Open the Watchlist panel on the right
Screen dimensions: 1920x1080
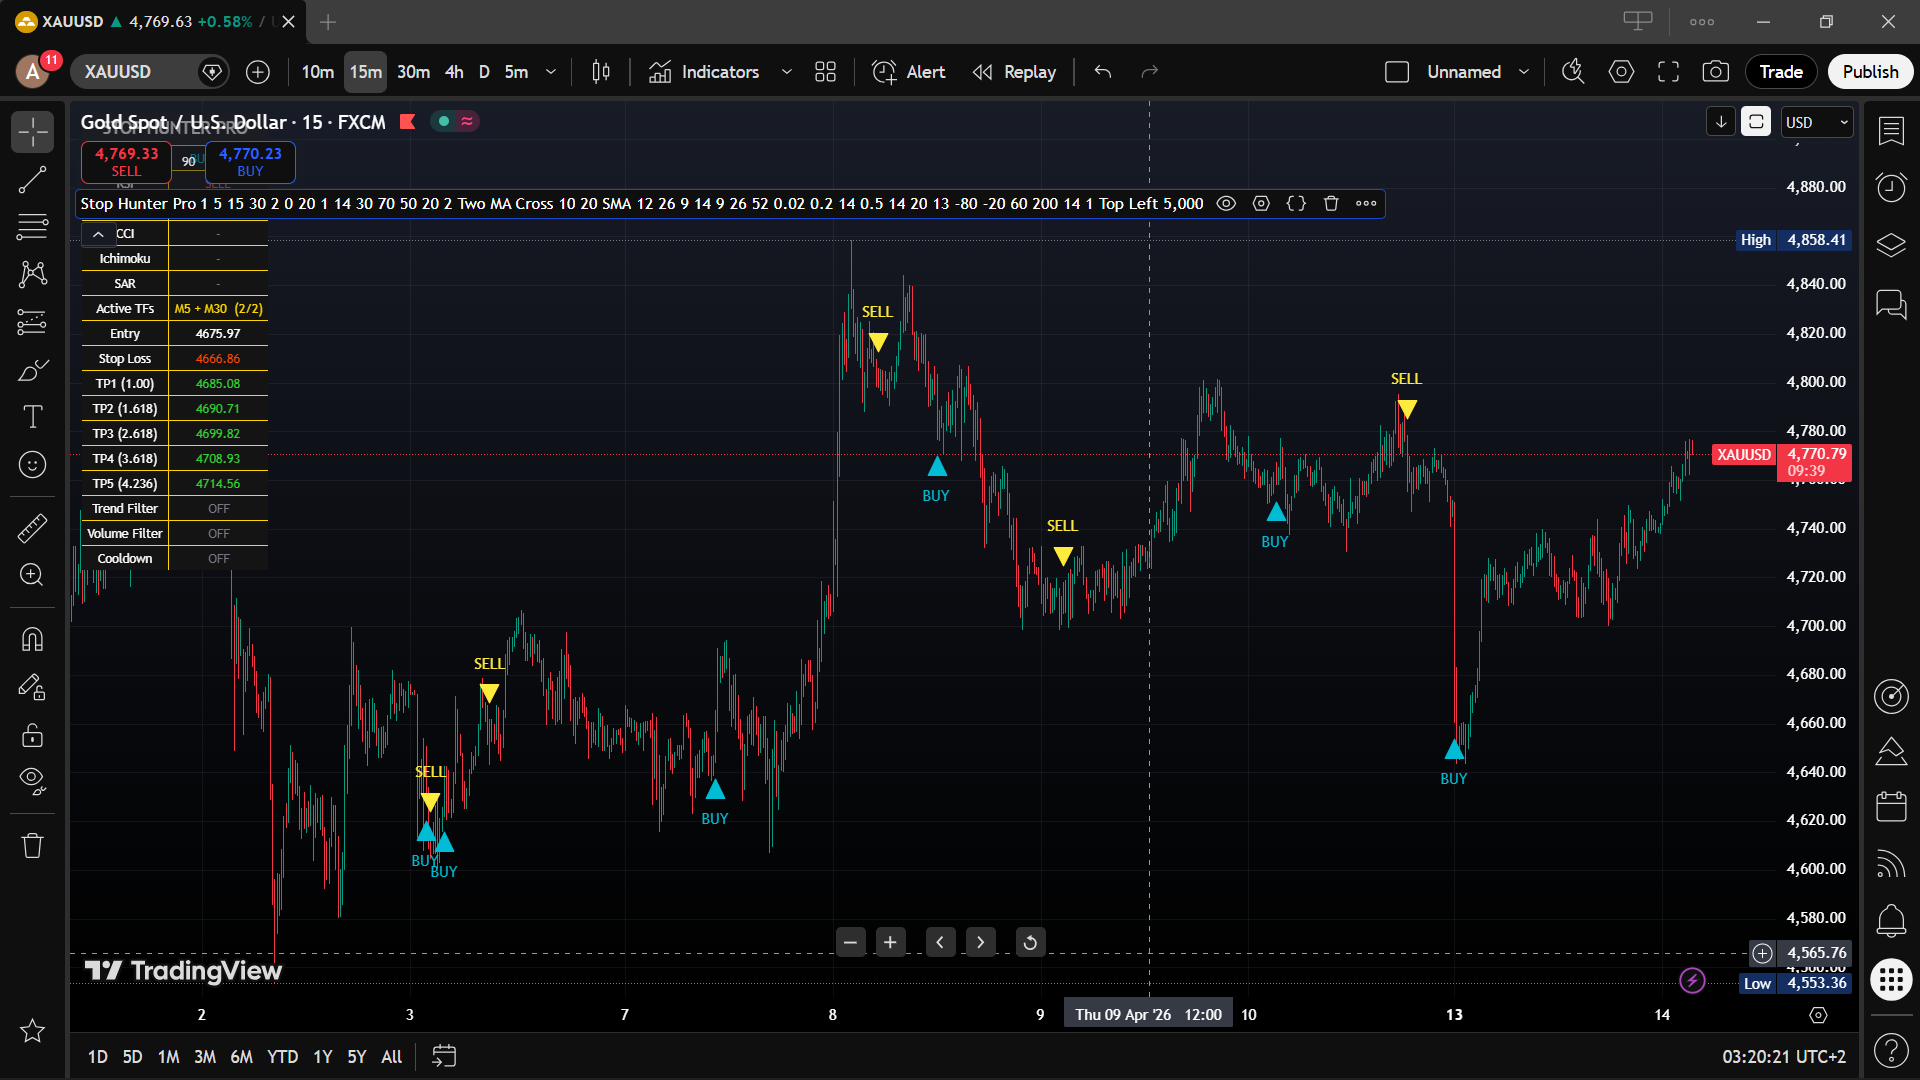1891,131
